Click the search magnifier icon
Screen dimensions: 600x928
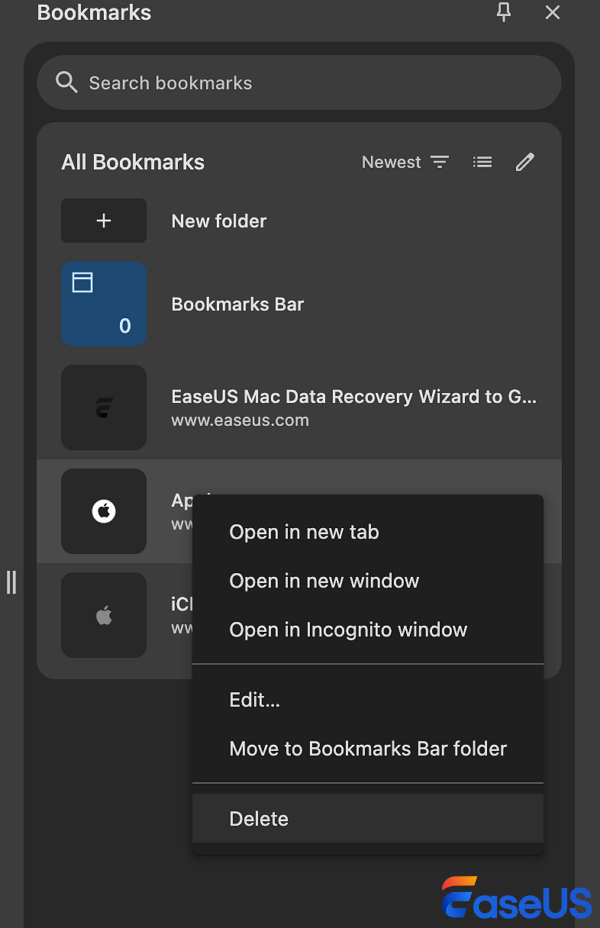click(67, 82)
